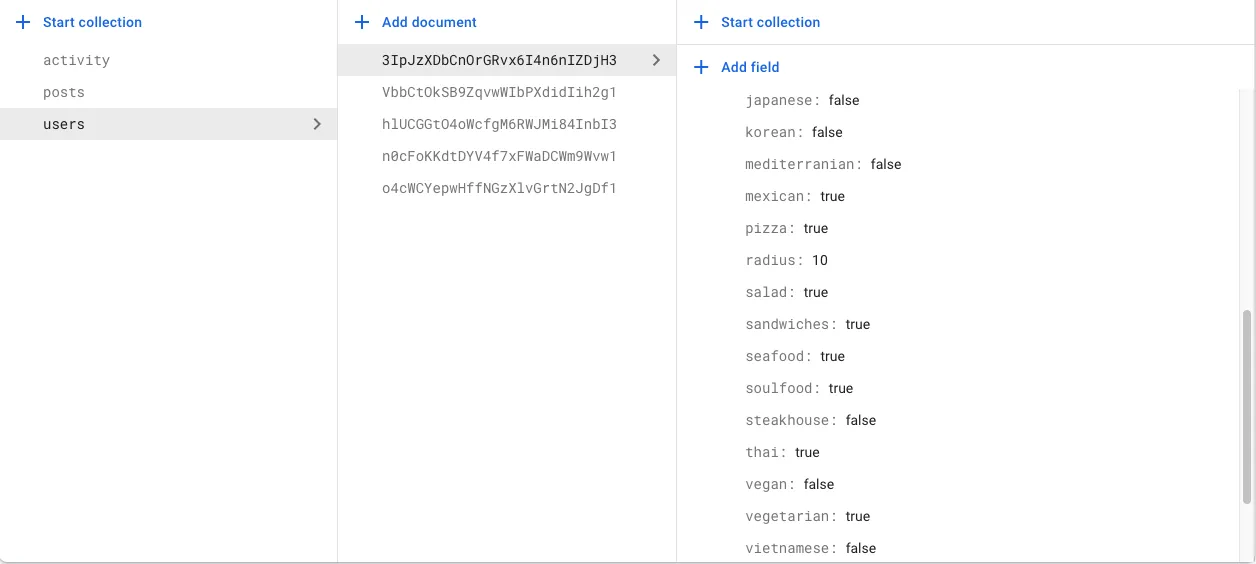Viewport: 1256px width, 564px height.
Task: Click the japanese field name
Action: [781, 100]
